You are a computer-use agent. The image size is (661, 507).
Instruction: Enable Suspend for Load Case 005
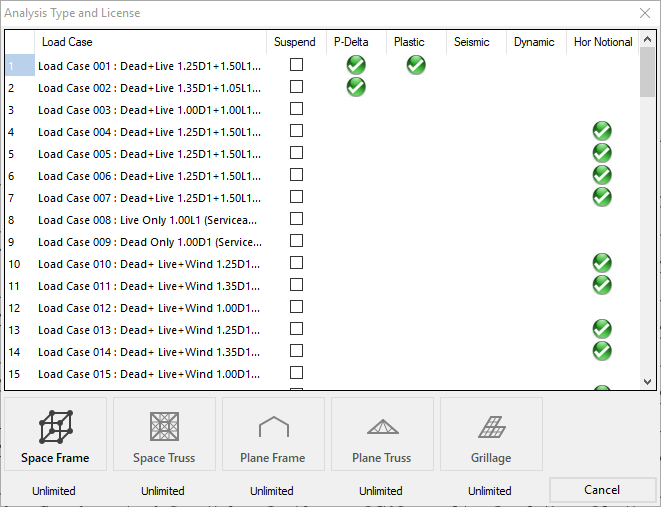[x=296, y=153]
